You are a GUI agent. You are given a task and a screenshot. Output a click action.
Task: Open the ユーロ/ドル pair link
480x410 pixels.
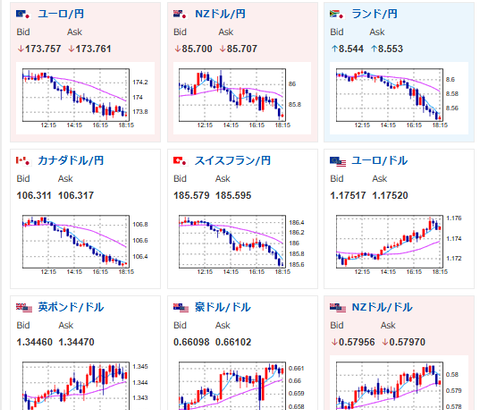tap(380, 161)
